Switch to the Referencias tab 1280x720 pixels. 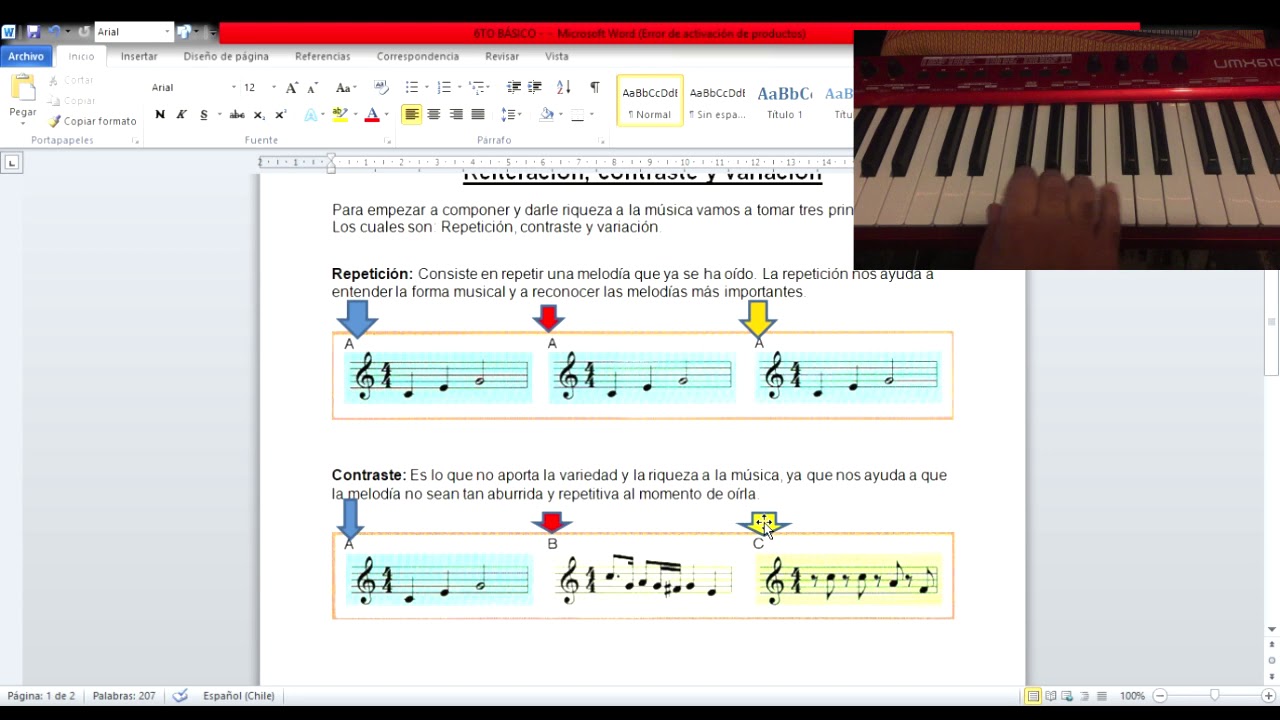(322, 57)
